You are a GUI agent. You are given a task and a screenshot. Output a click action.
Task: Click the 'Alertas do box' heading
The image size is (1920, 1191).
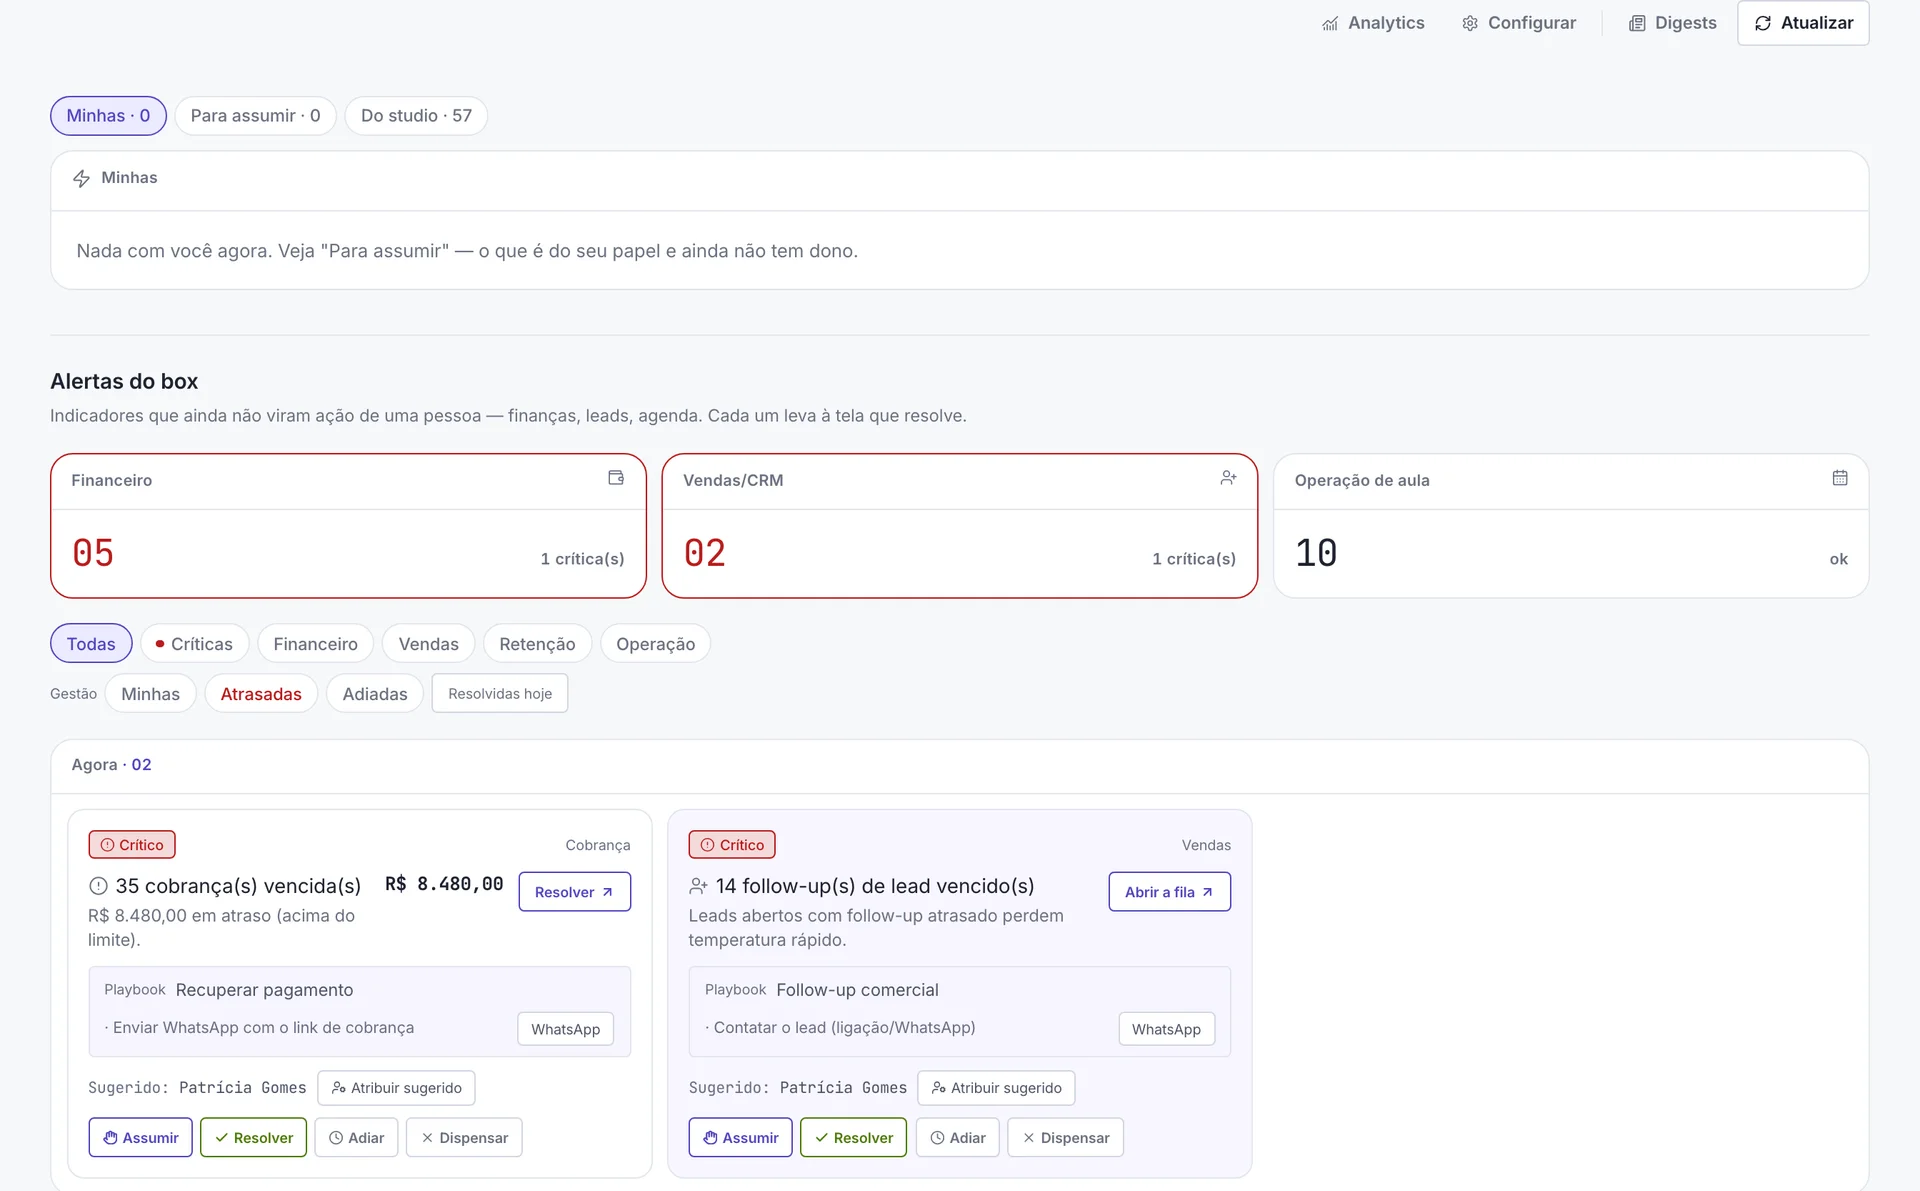point(124,381)
